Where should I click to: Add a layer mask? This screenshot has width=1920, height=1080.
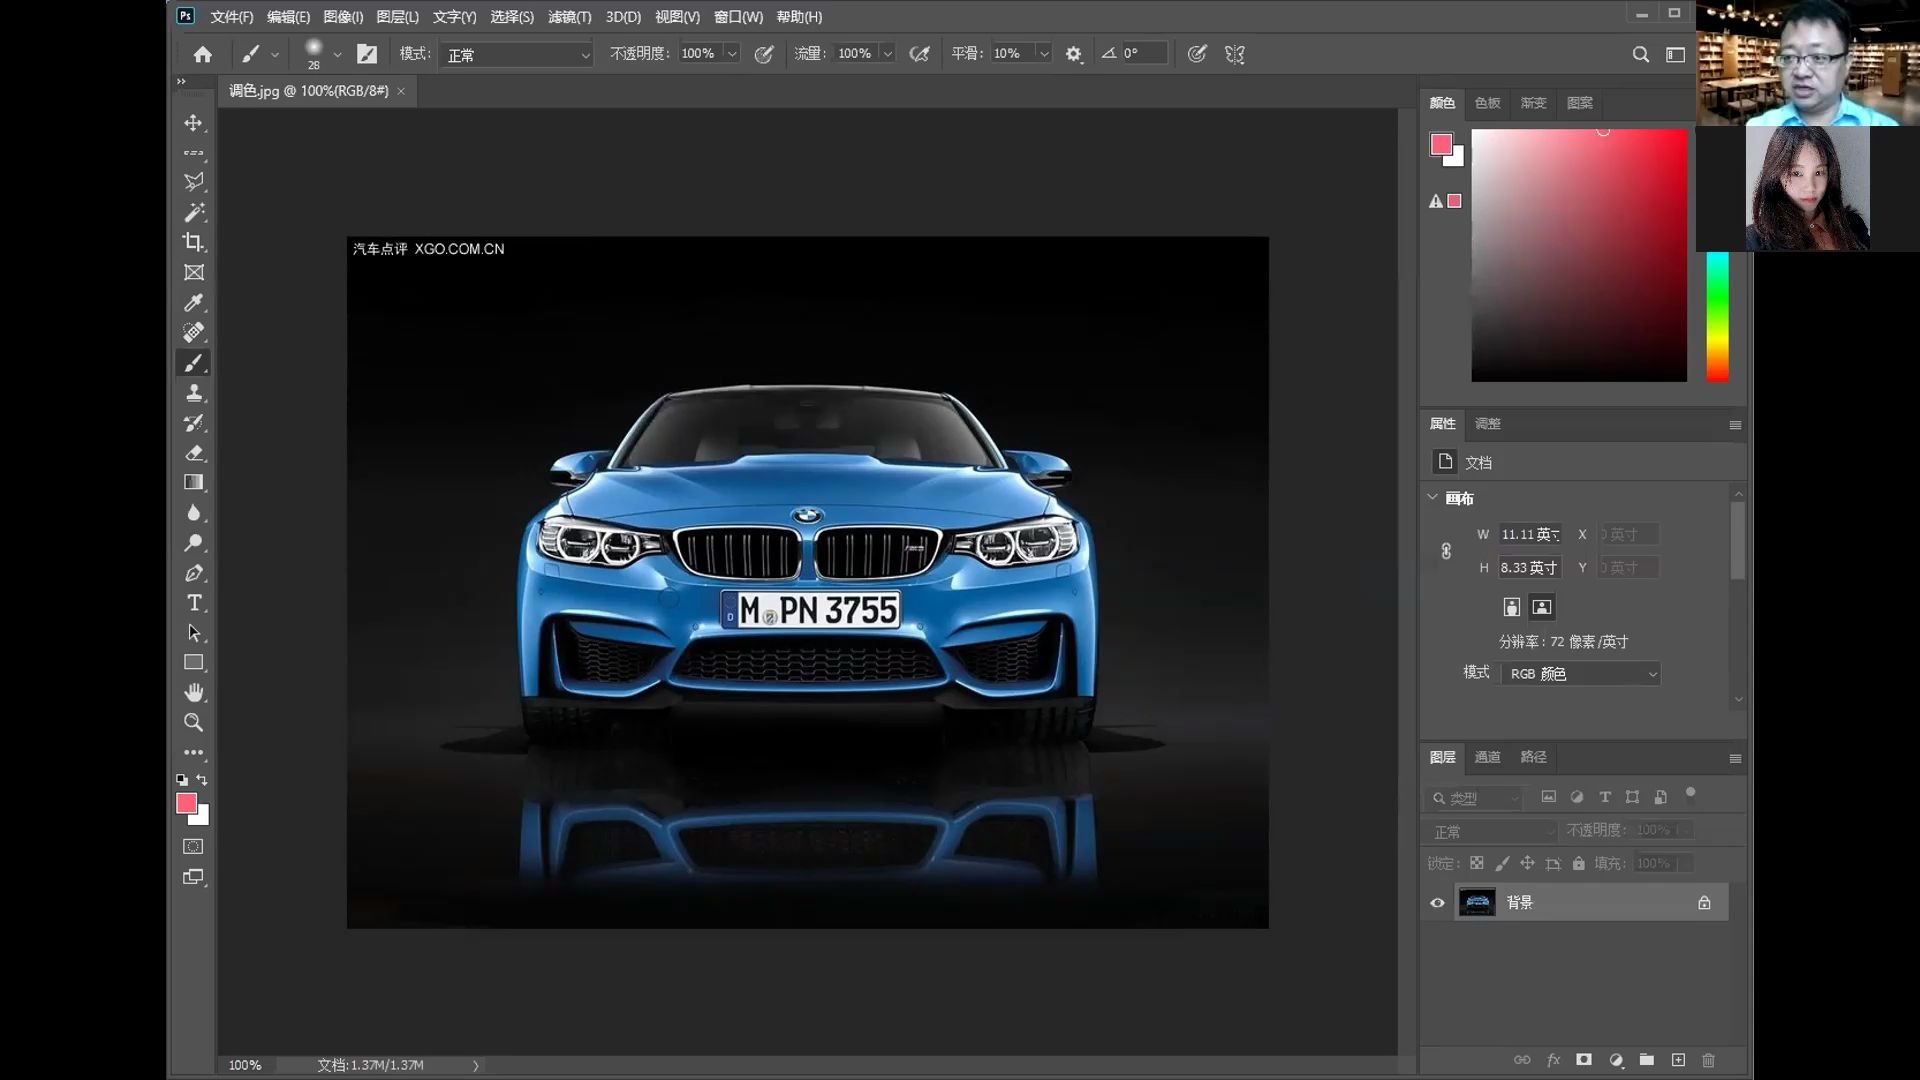1584,1060
